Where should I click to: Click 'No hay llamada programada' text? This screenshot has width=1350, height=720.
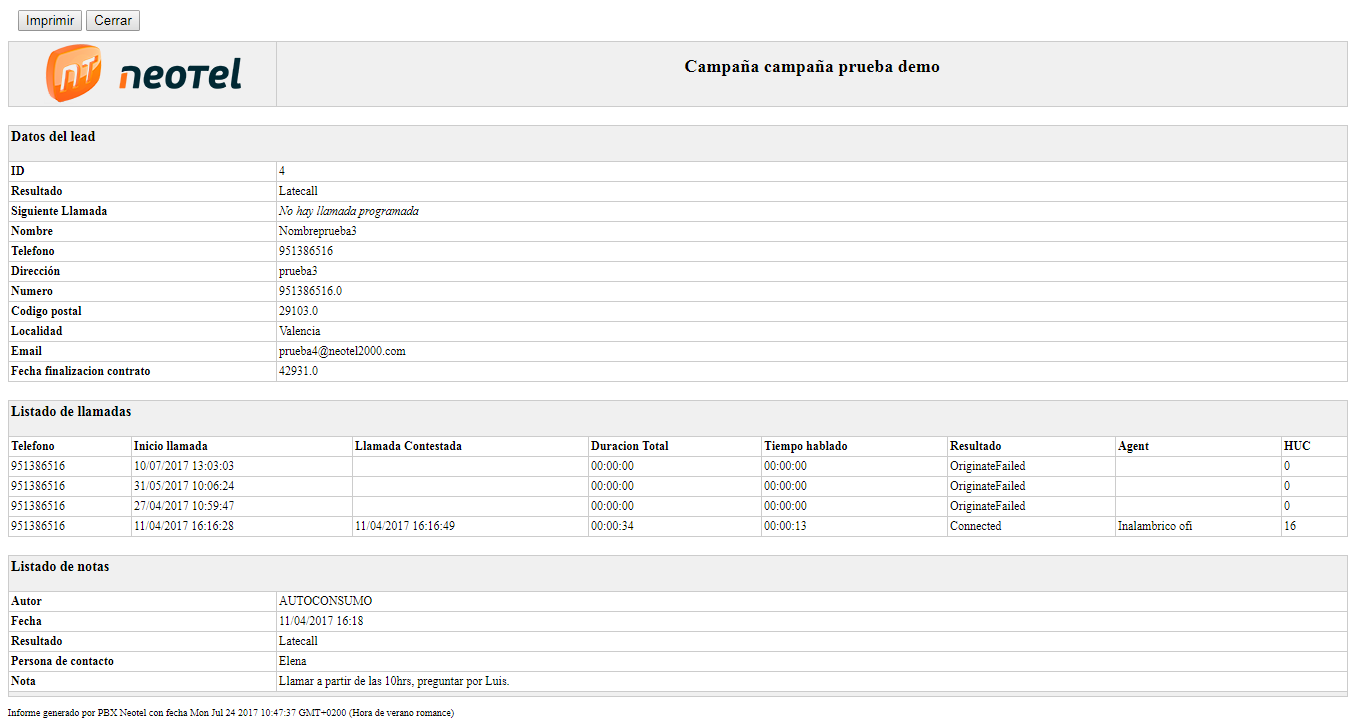(348, 211)
